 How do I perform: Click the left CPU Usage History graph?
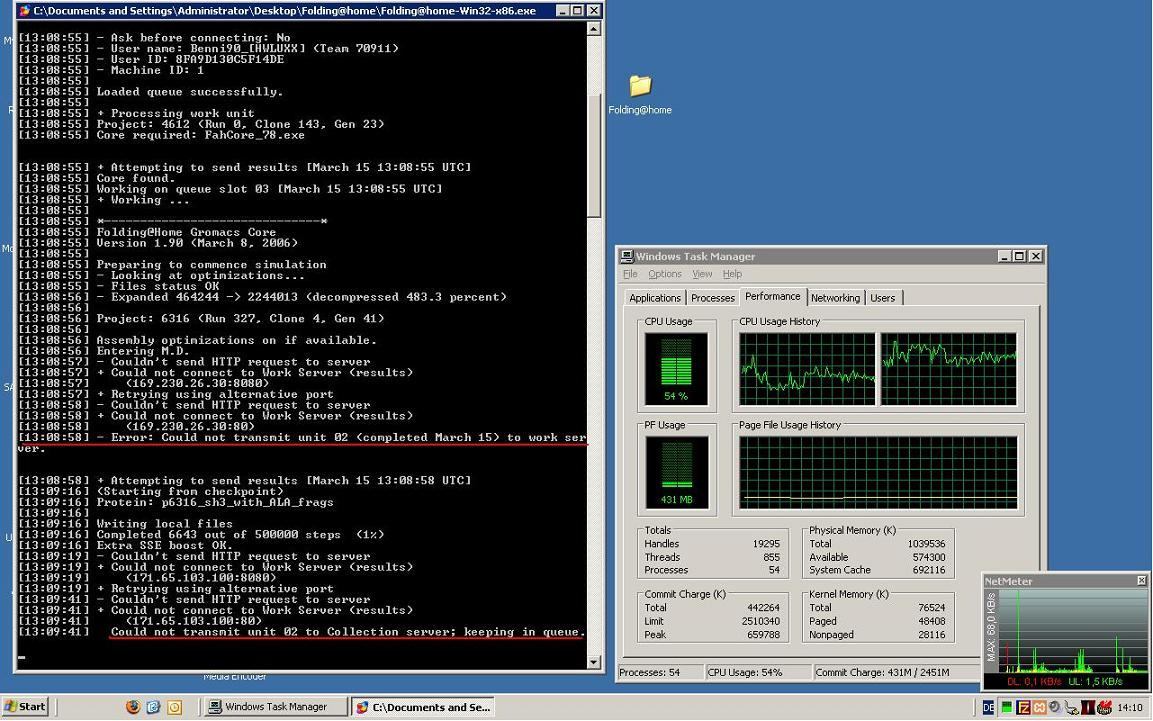point(807,369)
